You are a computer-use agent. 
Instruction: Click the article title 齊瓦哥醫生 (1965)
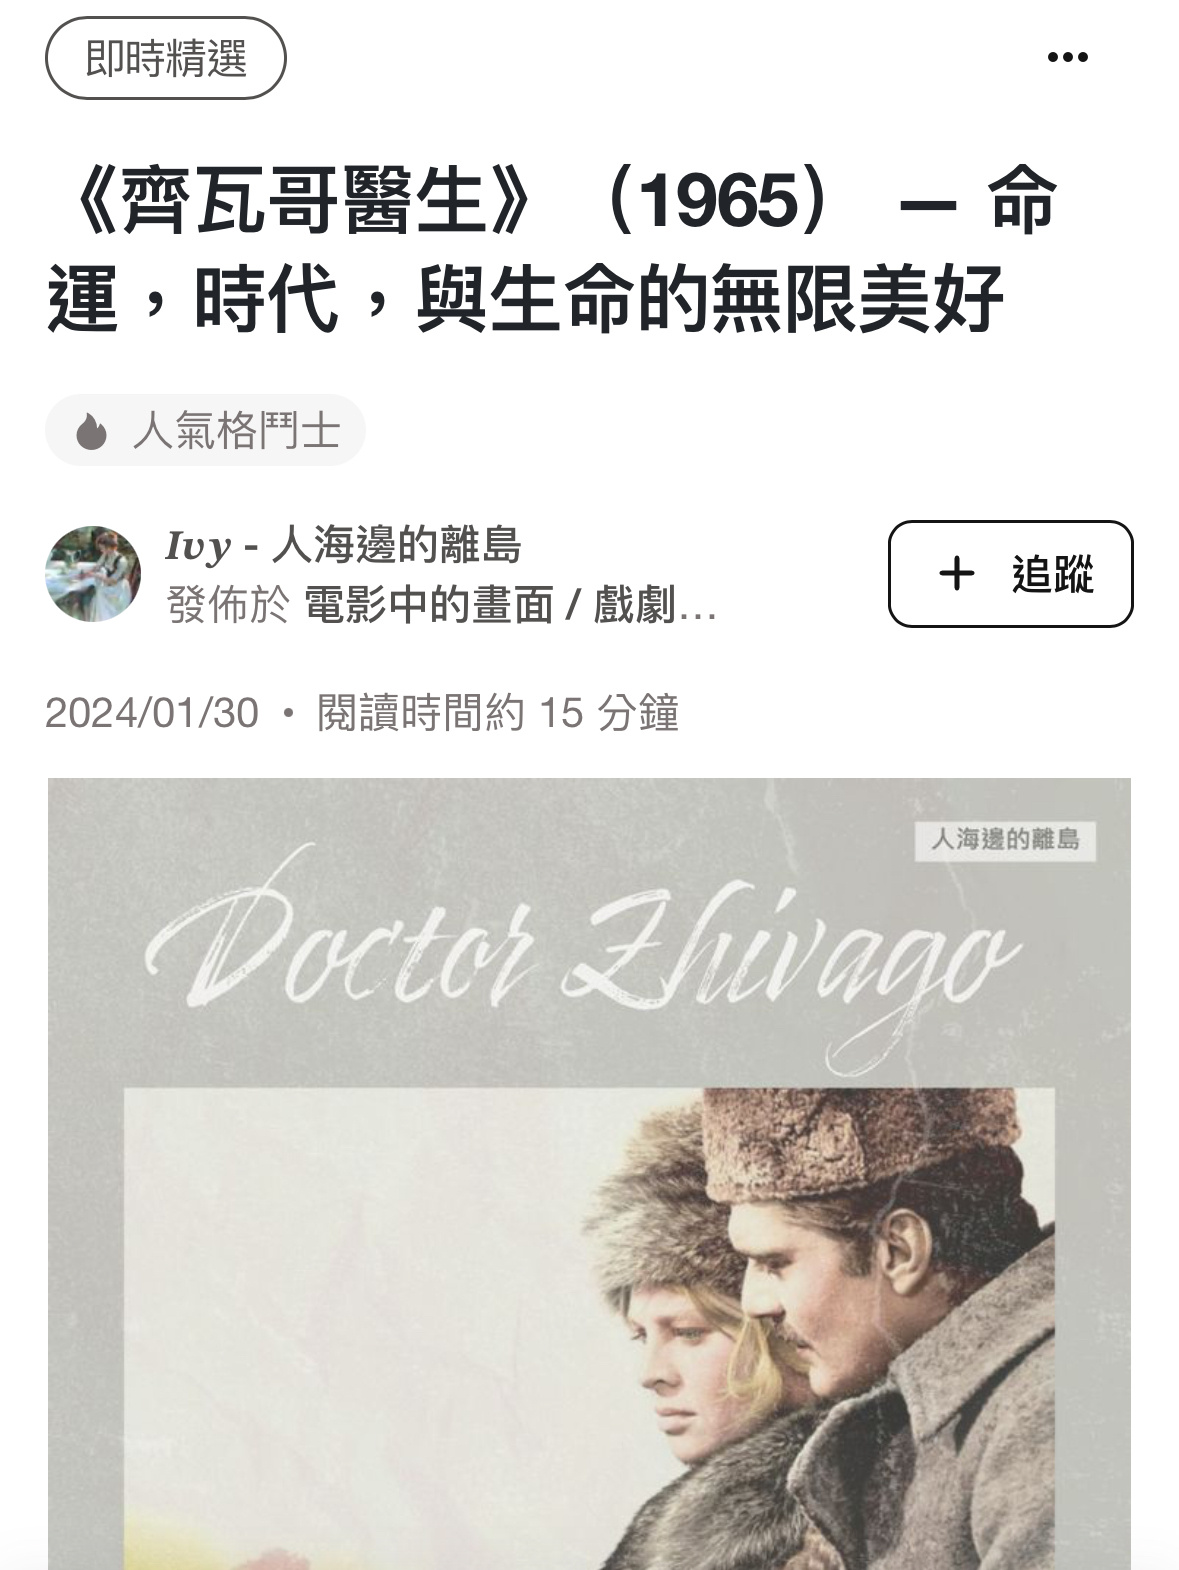click(552, 250)
